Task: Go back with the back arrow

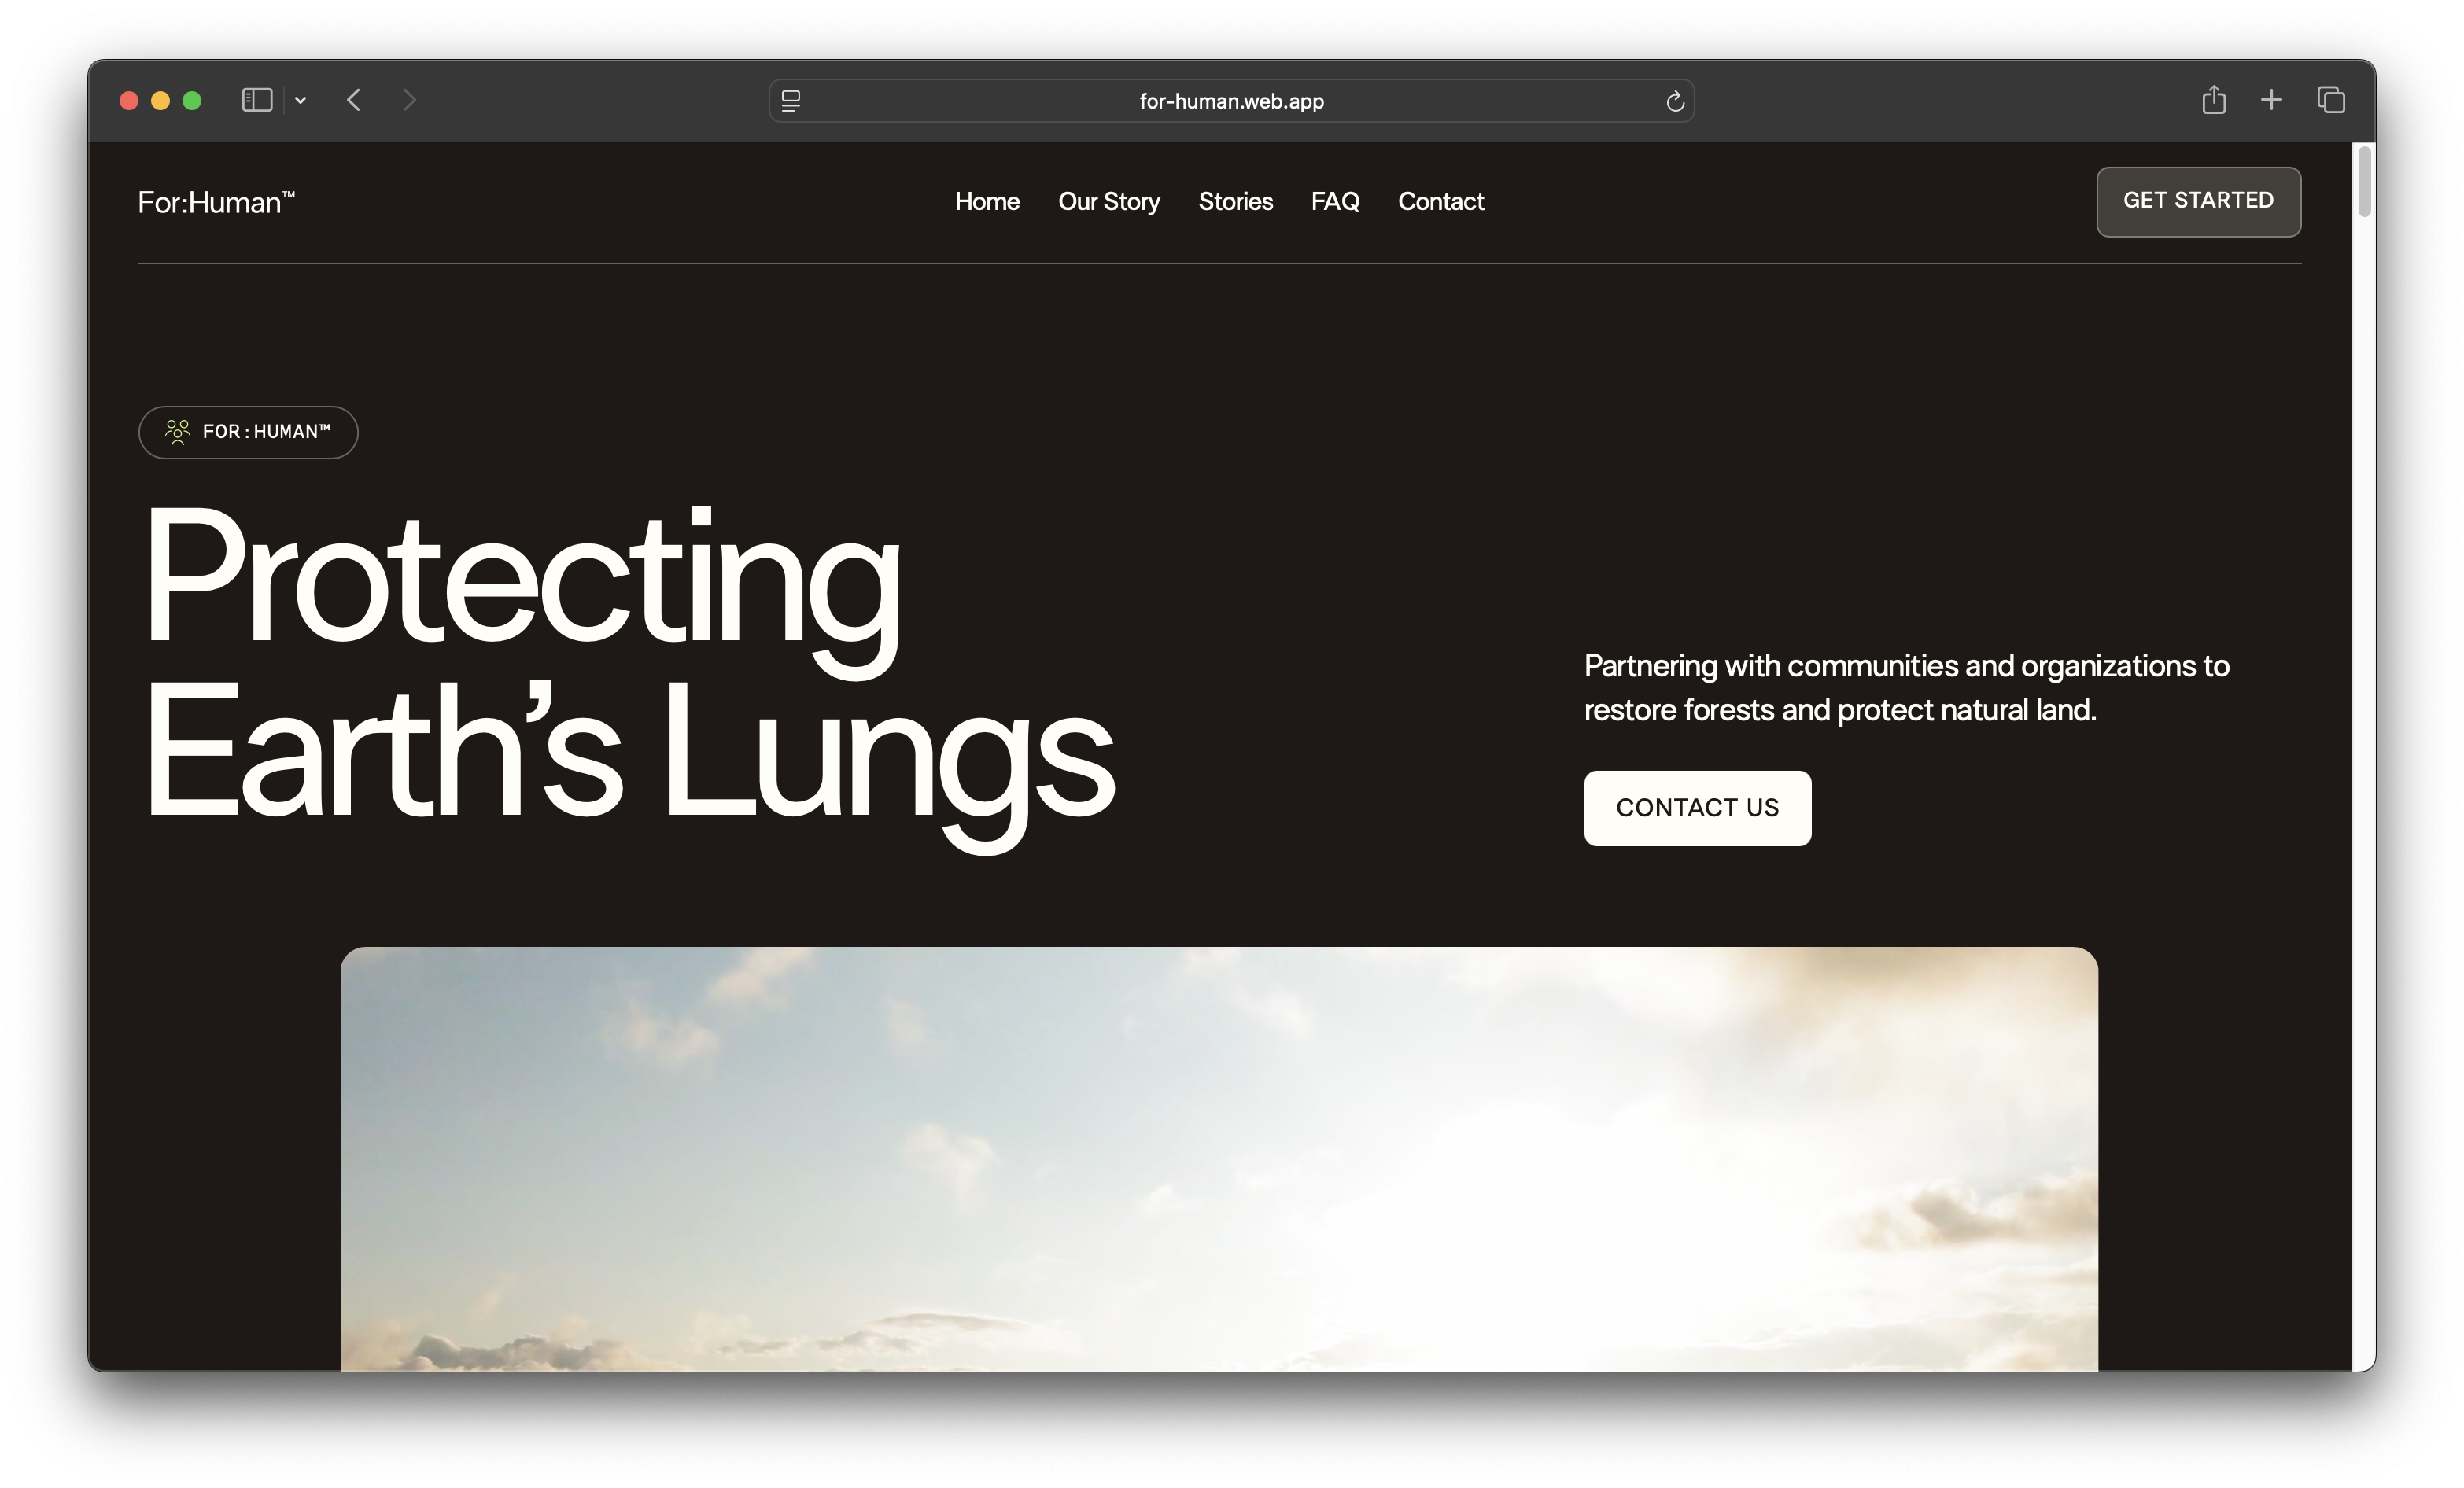Action: 354,100
